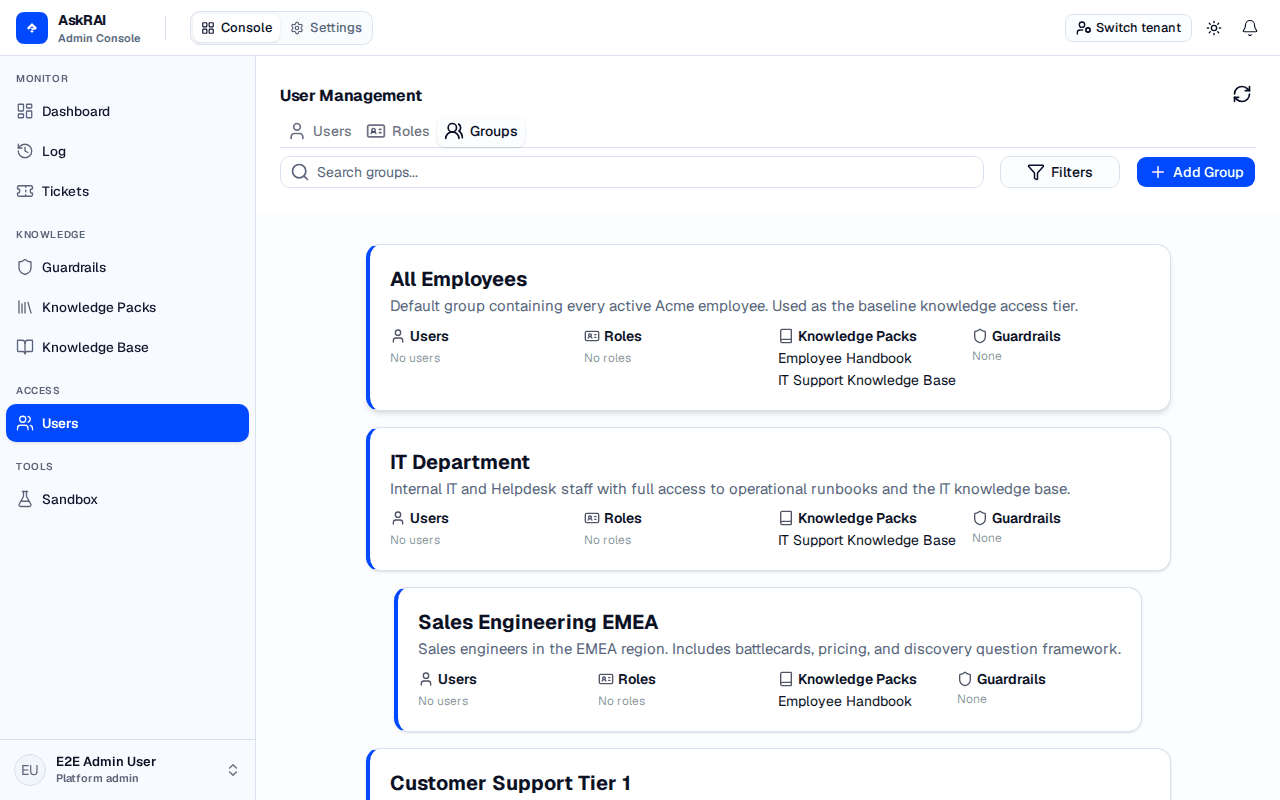Open the All Employees group card
The image size is (1280, 800).
point(768,327)
